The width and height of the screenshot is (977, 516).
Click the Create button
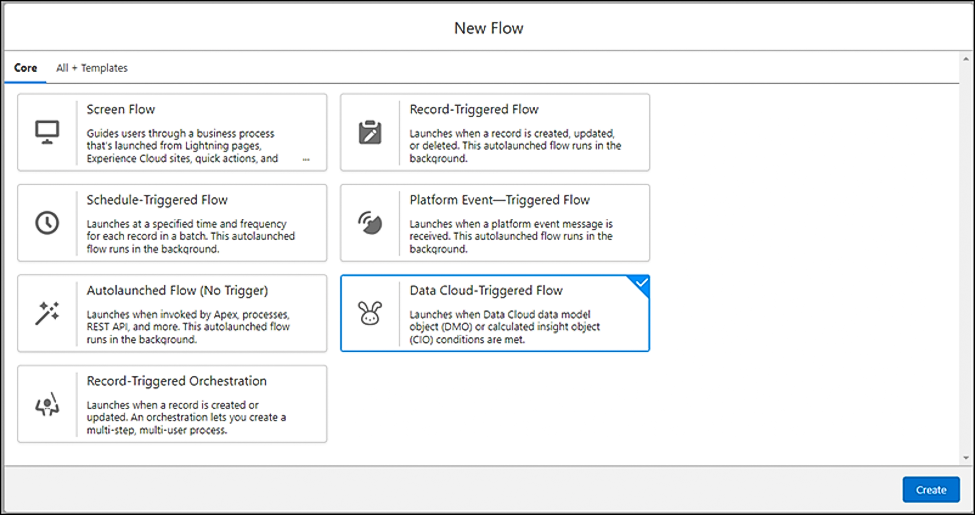931,490
